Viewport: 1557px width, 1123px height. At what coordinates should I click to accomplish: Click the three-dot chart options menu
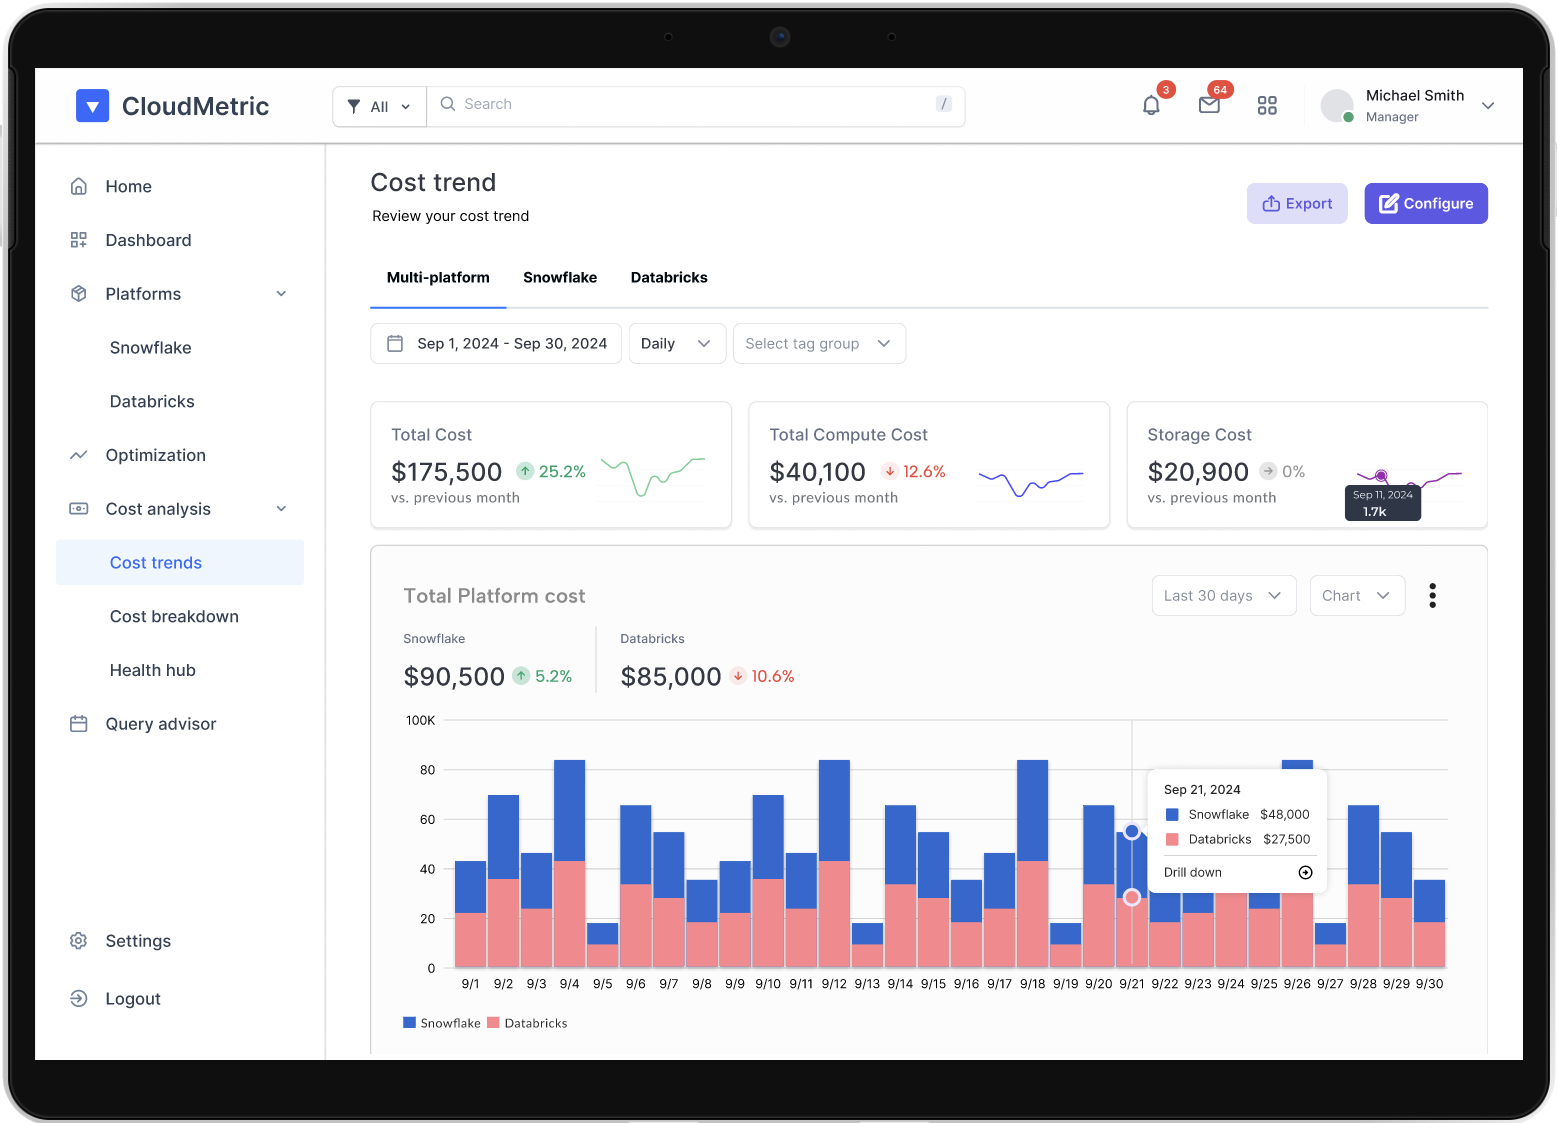(1432, 596)
